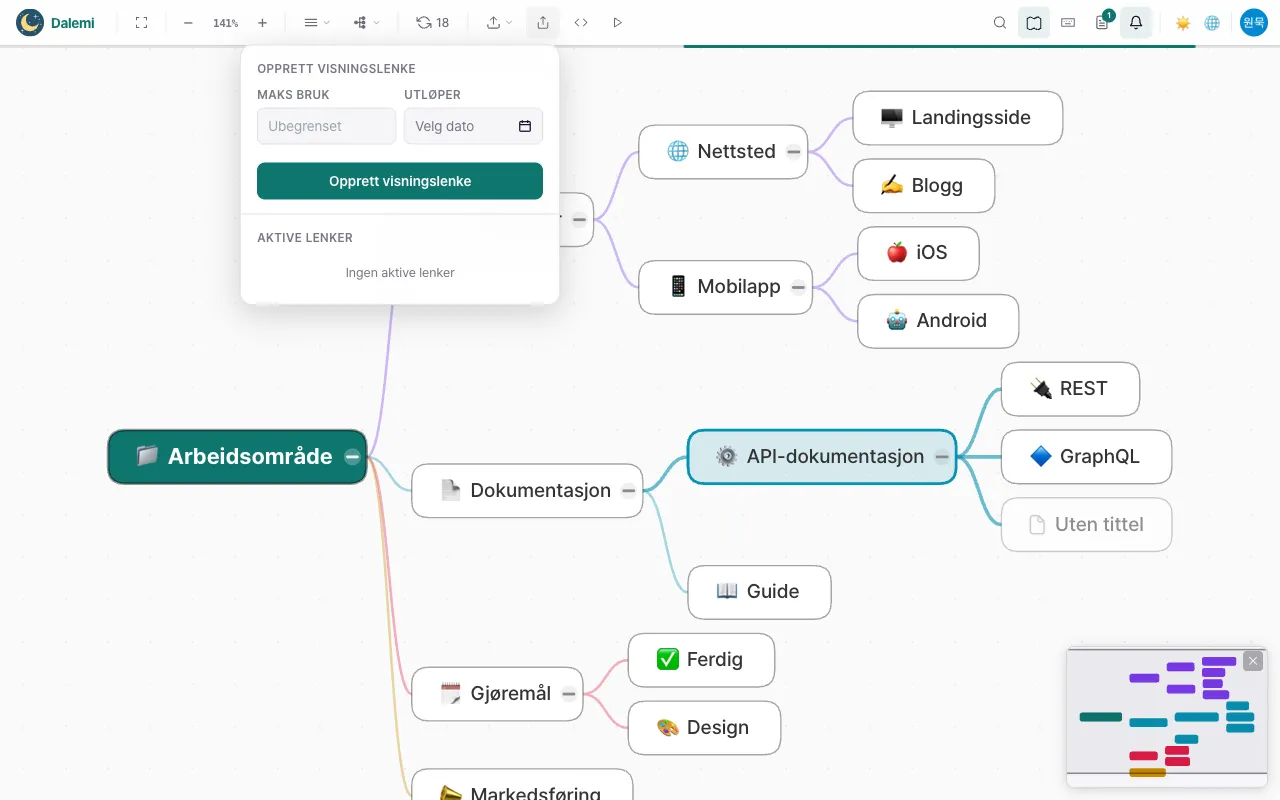Open the embed code icon
1280x800 pixels.
(x=581, y=22)
